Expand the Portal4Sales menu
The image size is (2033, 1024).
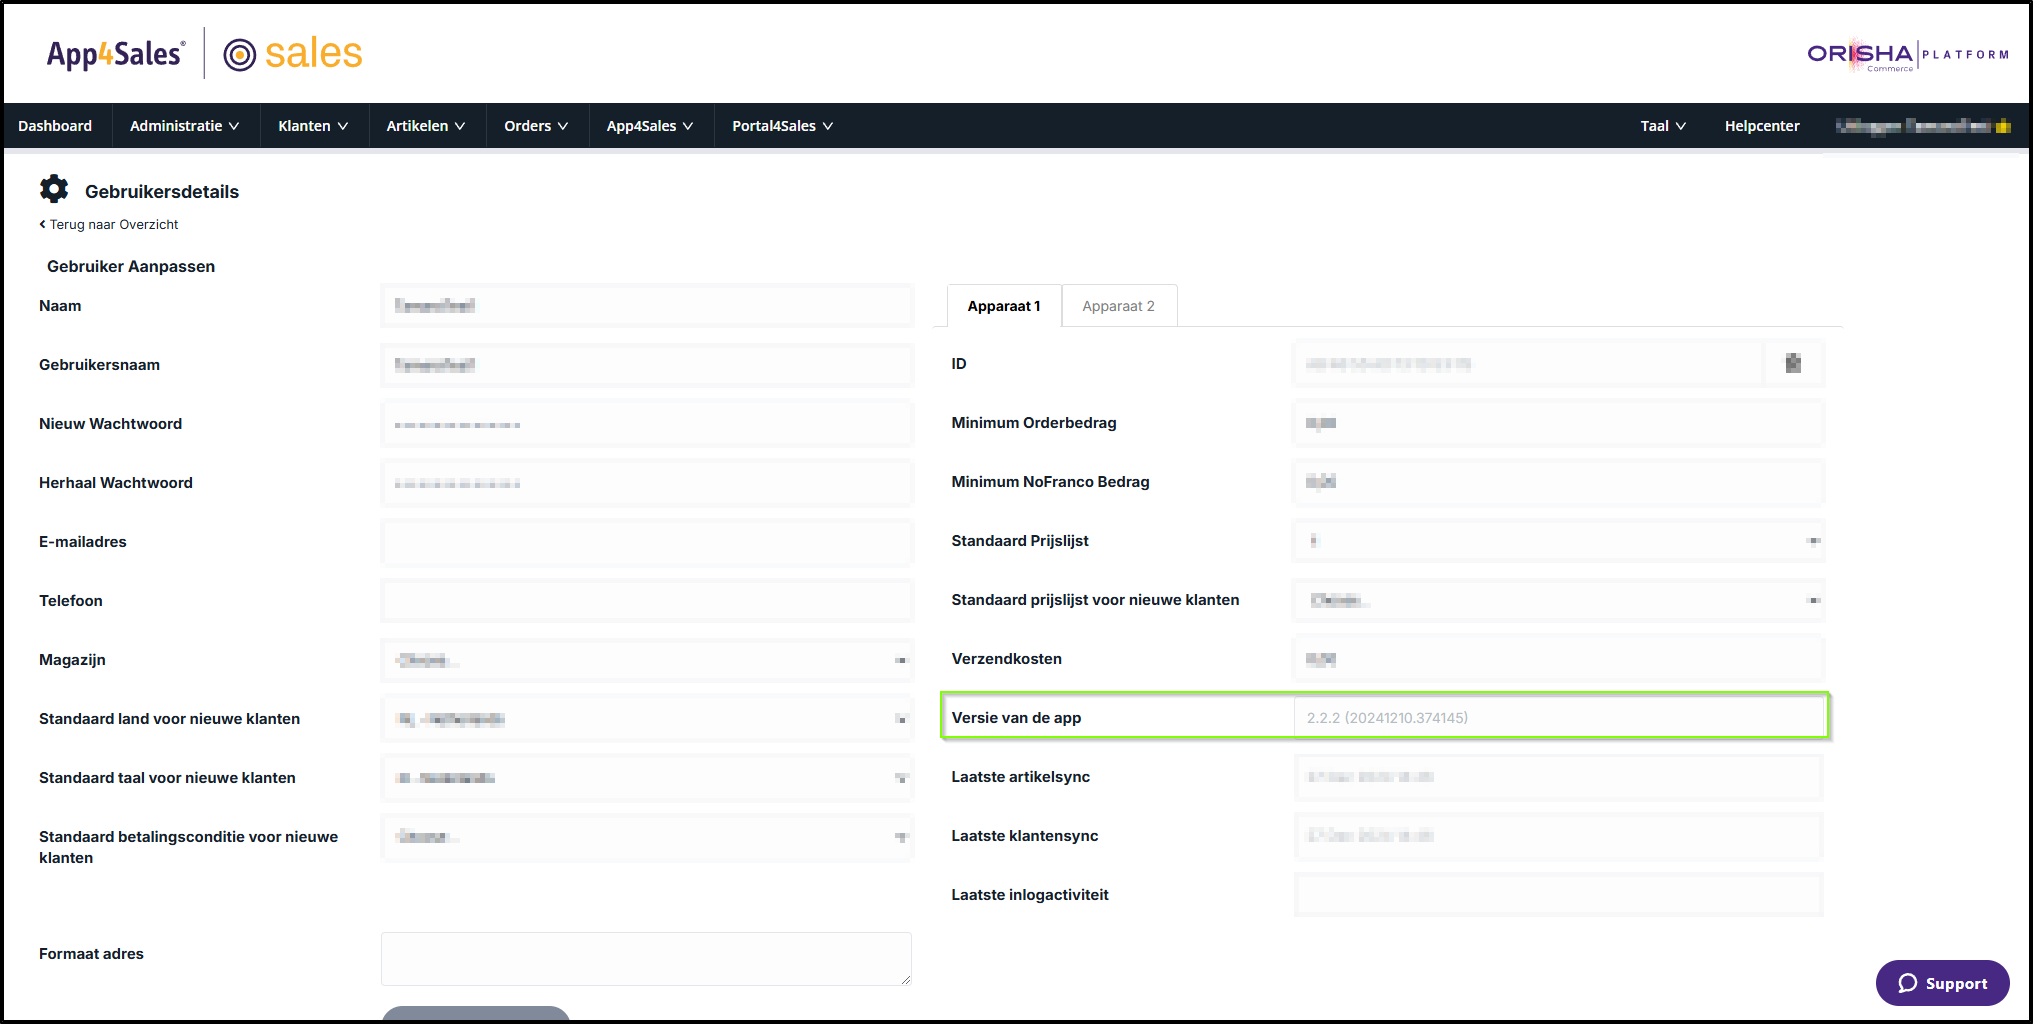[783, 126]
